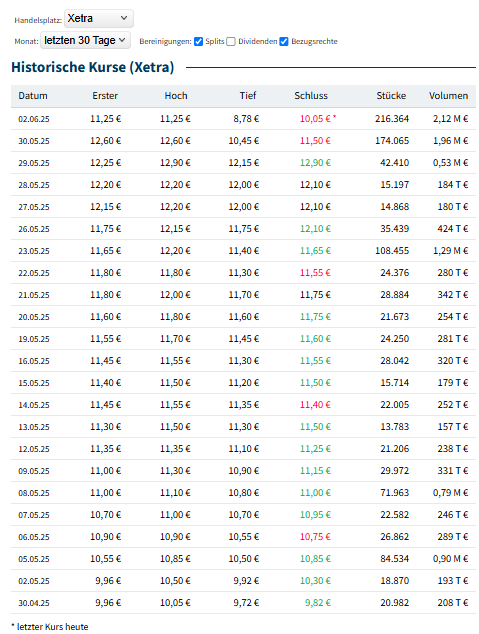Image resolution: width=479 pixels, height=634 pixels.
Task: Select the date 09.05.25
Action: [34, 471]
